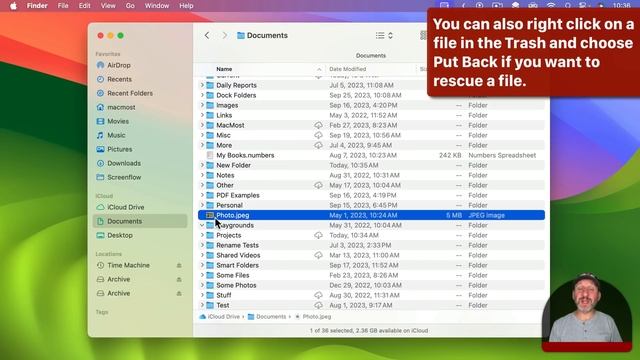Click the back navigation arrow
Screen dimensions: 640x360
coord(207,36)
